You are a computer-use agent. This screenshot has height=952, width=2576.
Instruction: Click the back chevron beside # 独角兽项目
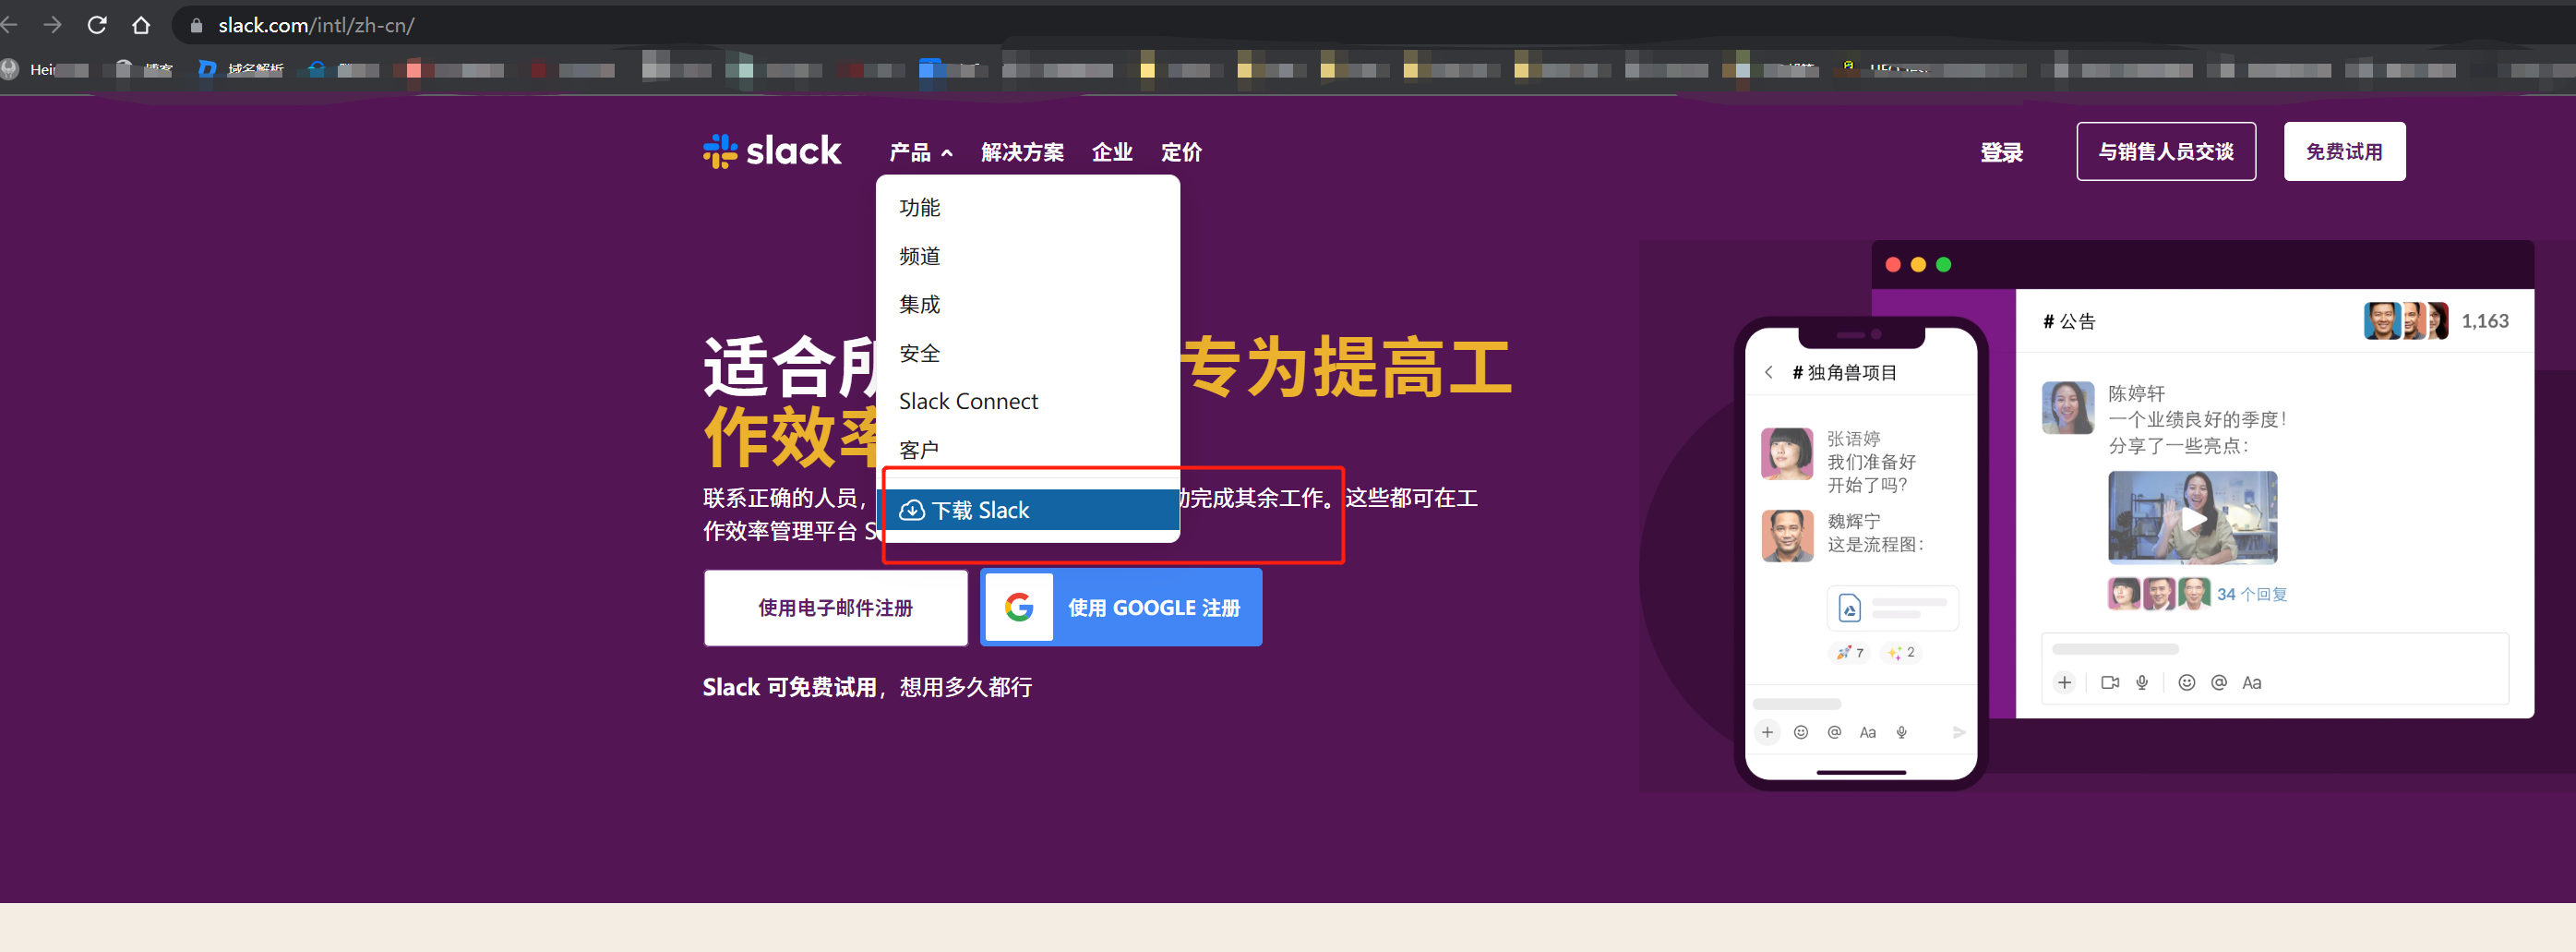click(x=1768, y=372)
